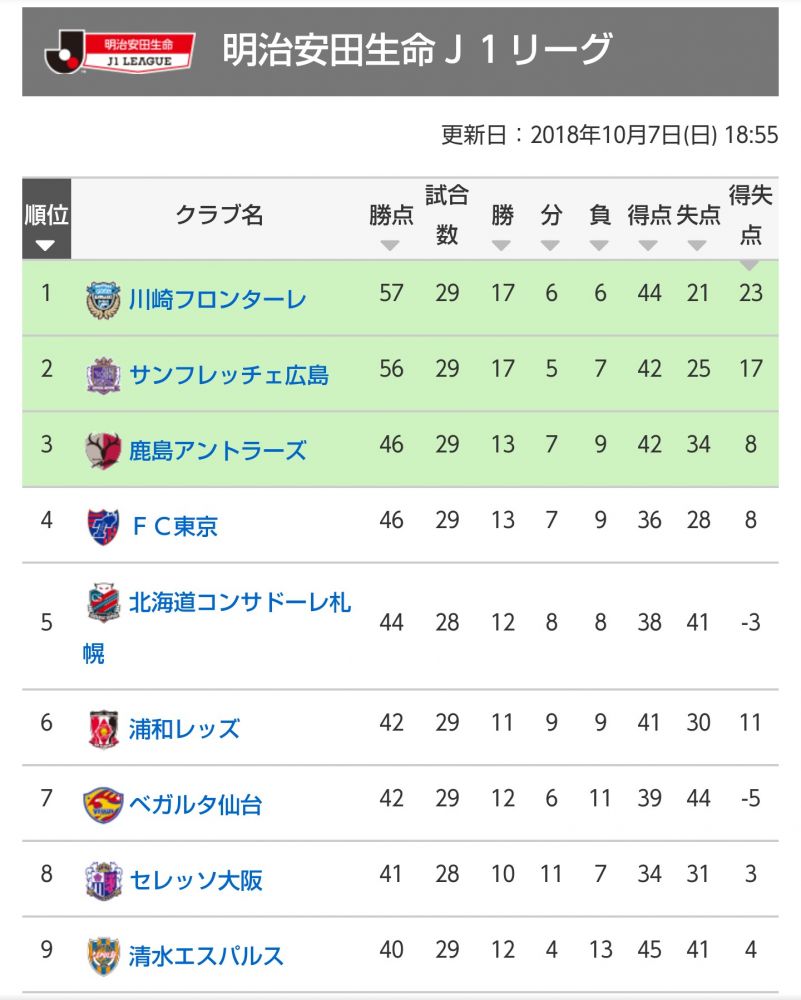Sort table by 勝点 points arrow
The width and height of the screenshot is (801, 1000).
click(x=390, y=245)
